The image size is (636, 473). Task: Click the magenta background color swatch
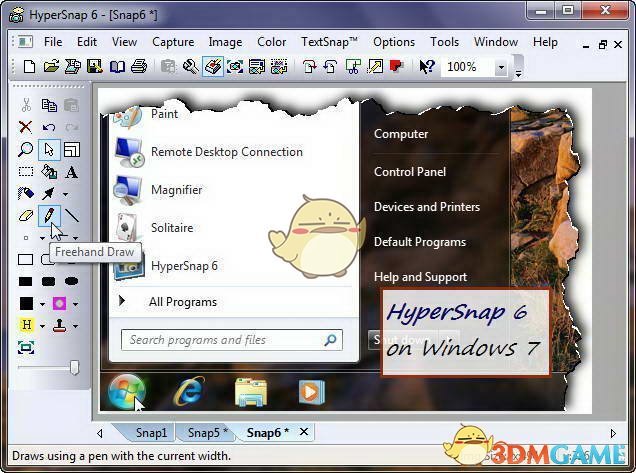pyautogui.click(x=59, y=303)
